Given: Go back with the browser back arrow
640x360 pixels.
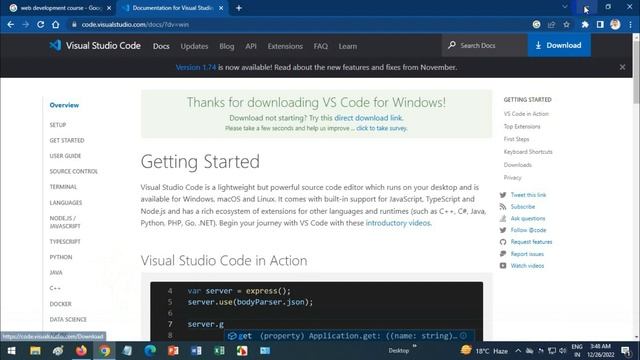Looking at the screenshot, I should point(11,24).
